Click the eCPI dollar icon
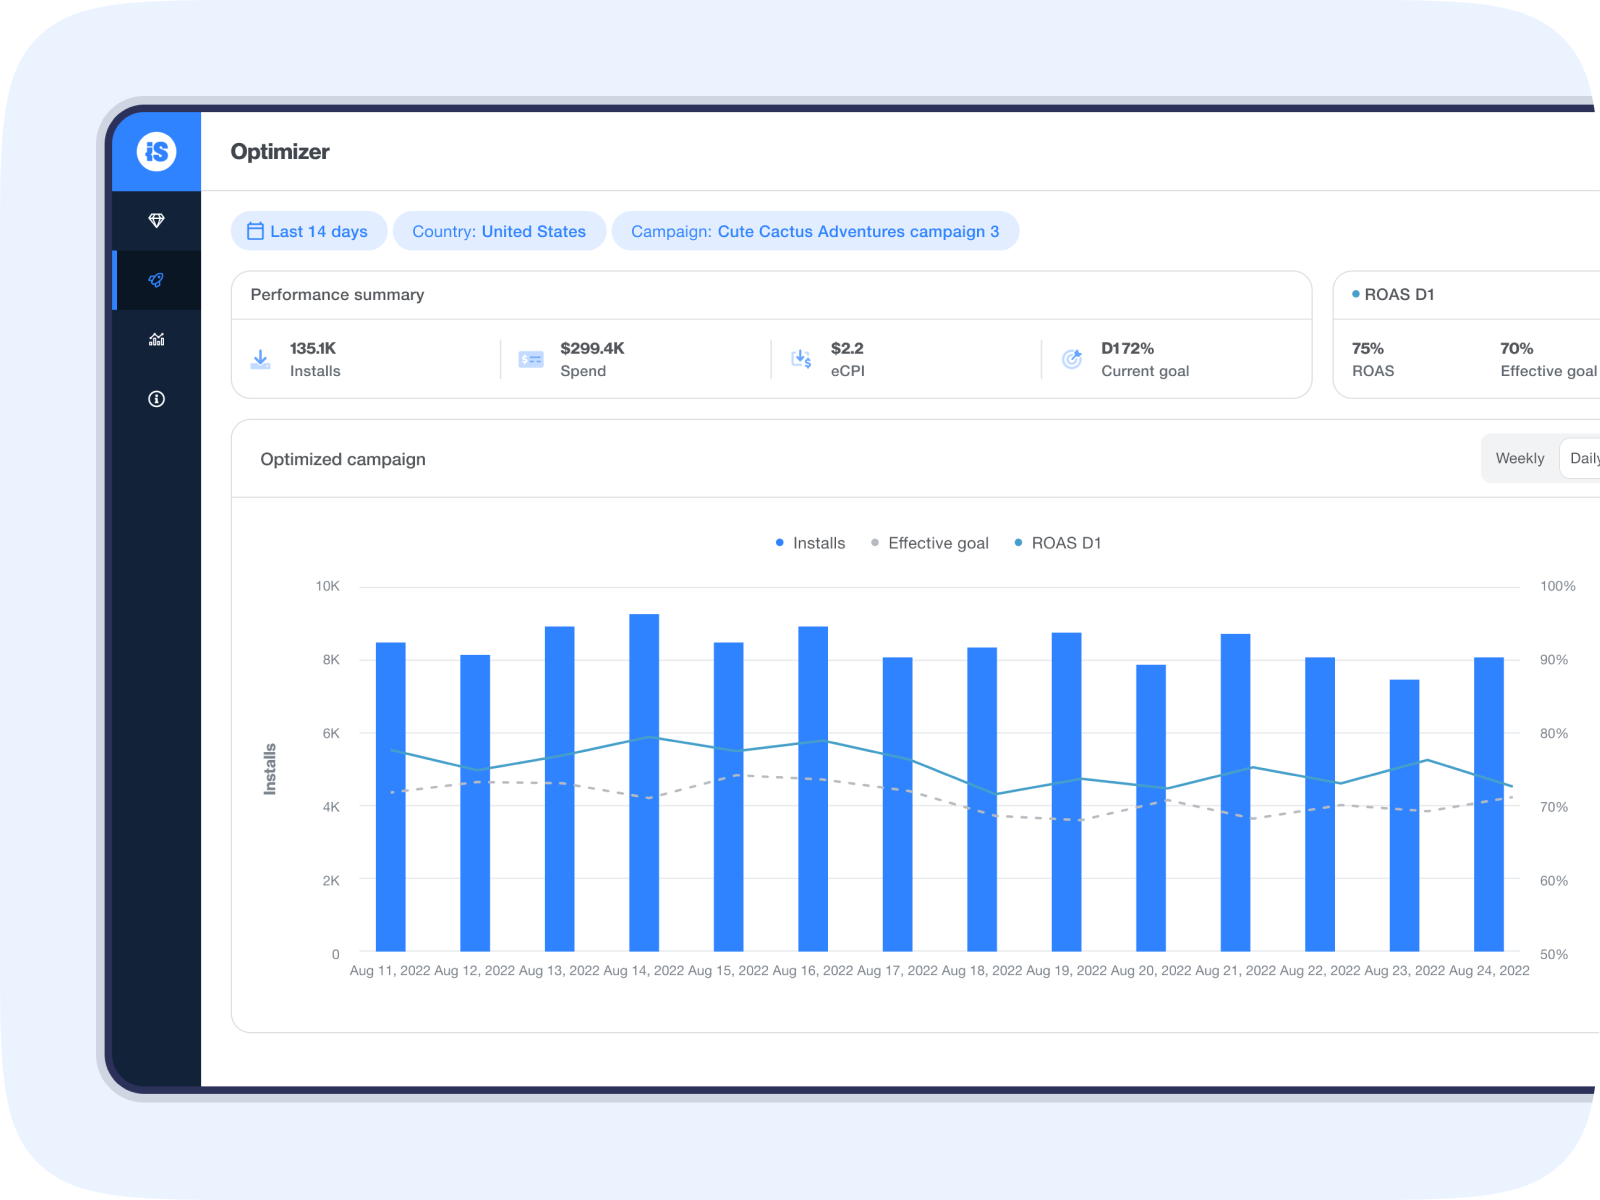Image resolution: width=1600 pixels, height=1200 pixels. [x=801, y=359]
